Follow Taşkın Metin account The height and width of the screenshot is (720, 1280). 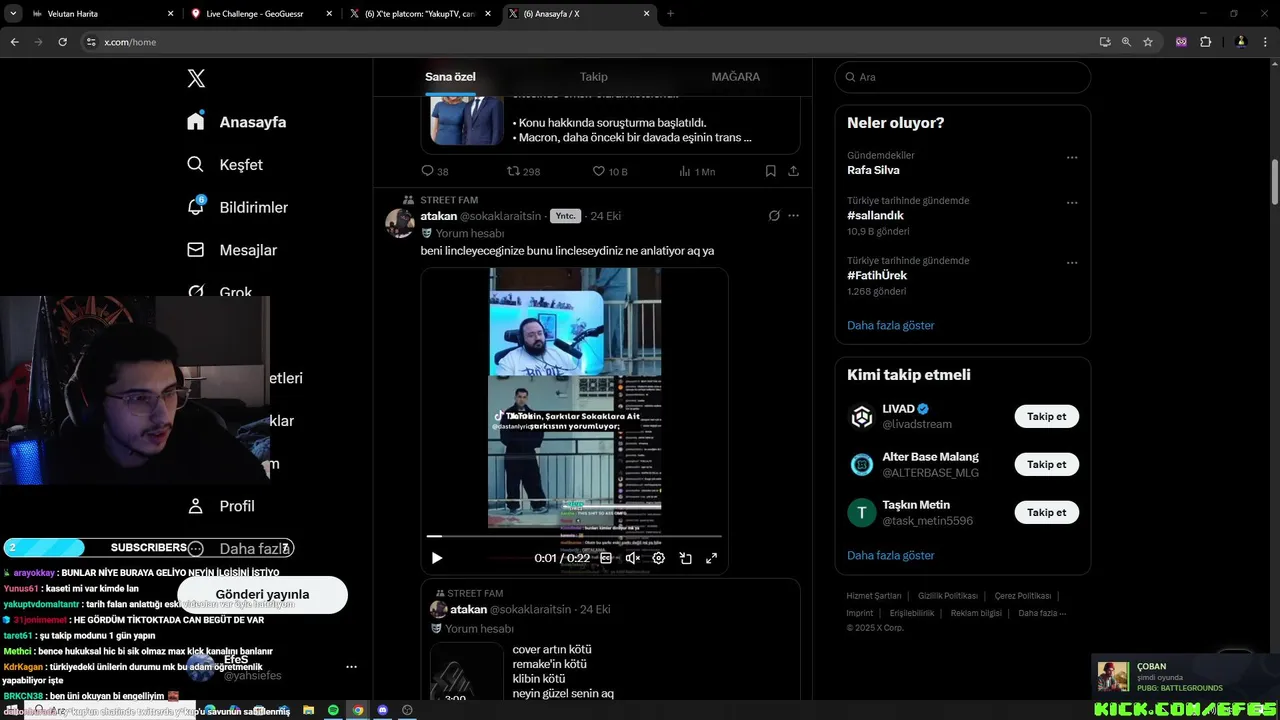pyautogui.click(x=1046, y=512)
